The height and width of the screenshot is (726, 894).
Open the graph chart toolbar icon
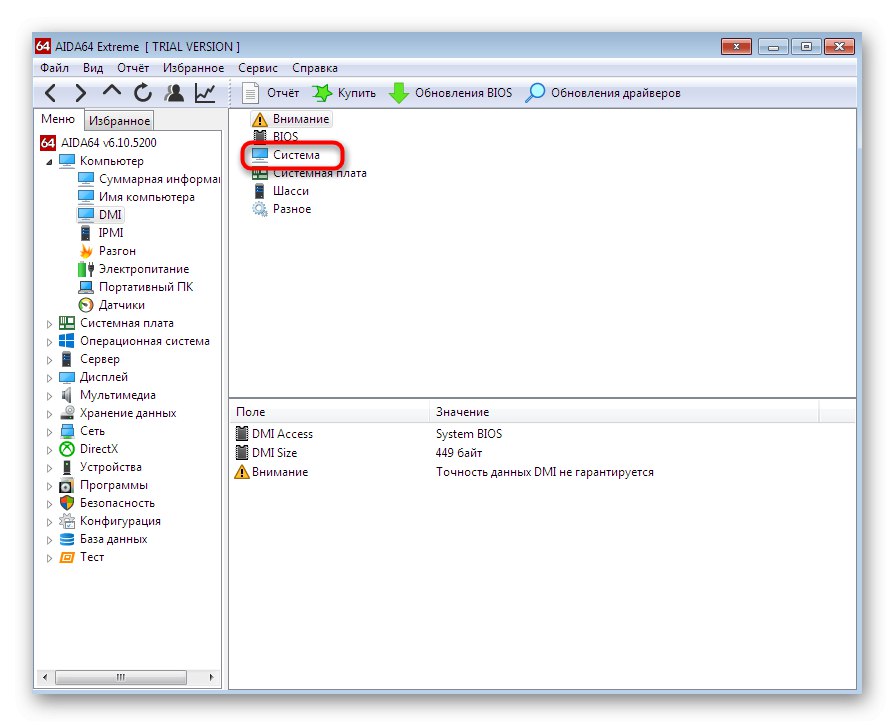pos(205,92)
